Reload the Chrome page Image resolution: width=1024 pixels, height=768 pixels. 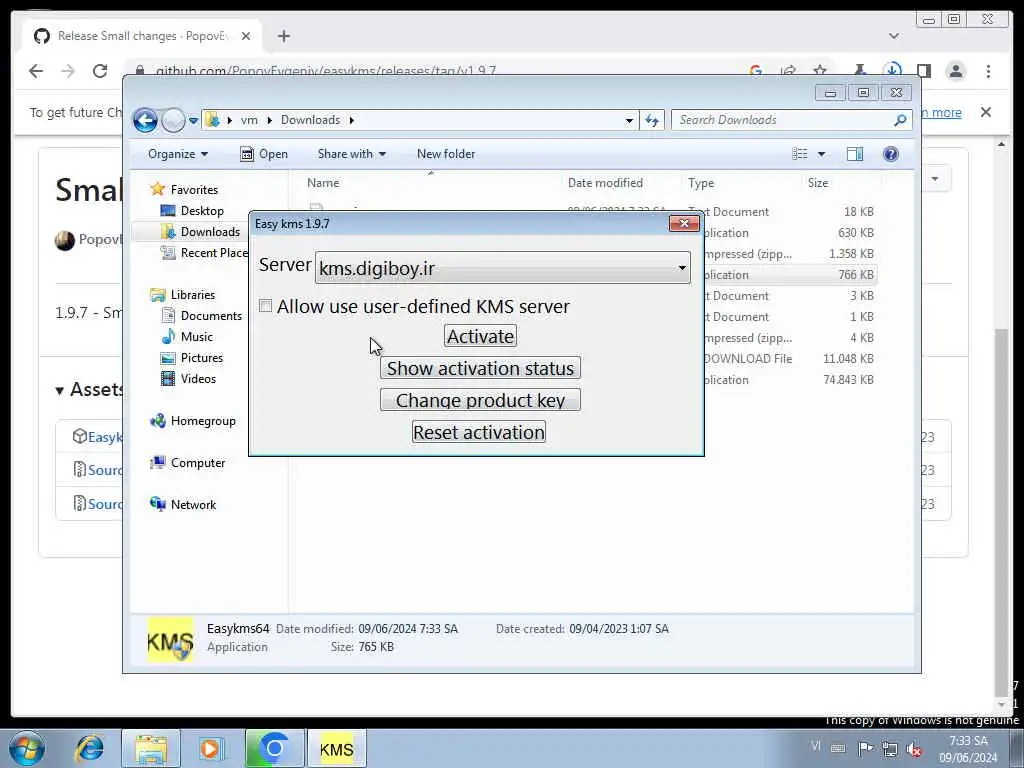(x=100, y=71)
